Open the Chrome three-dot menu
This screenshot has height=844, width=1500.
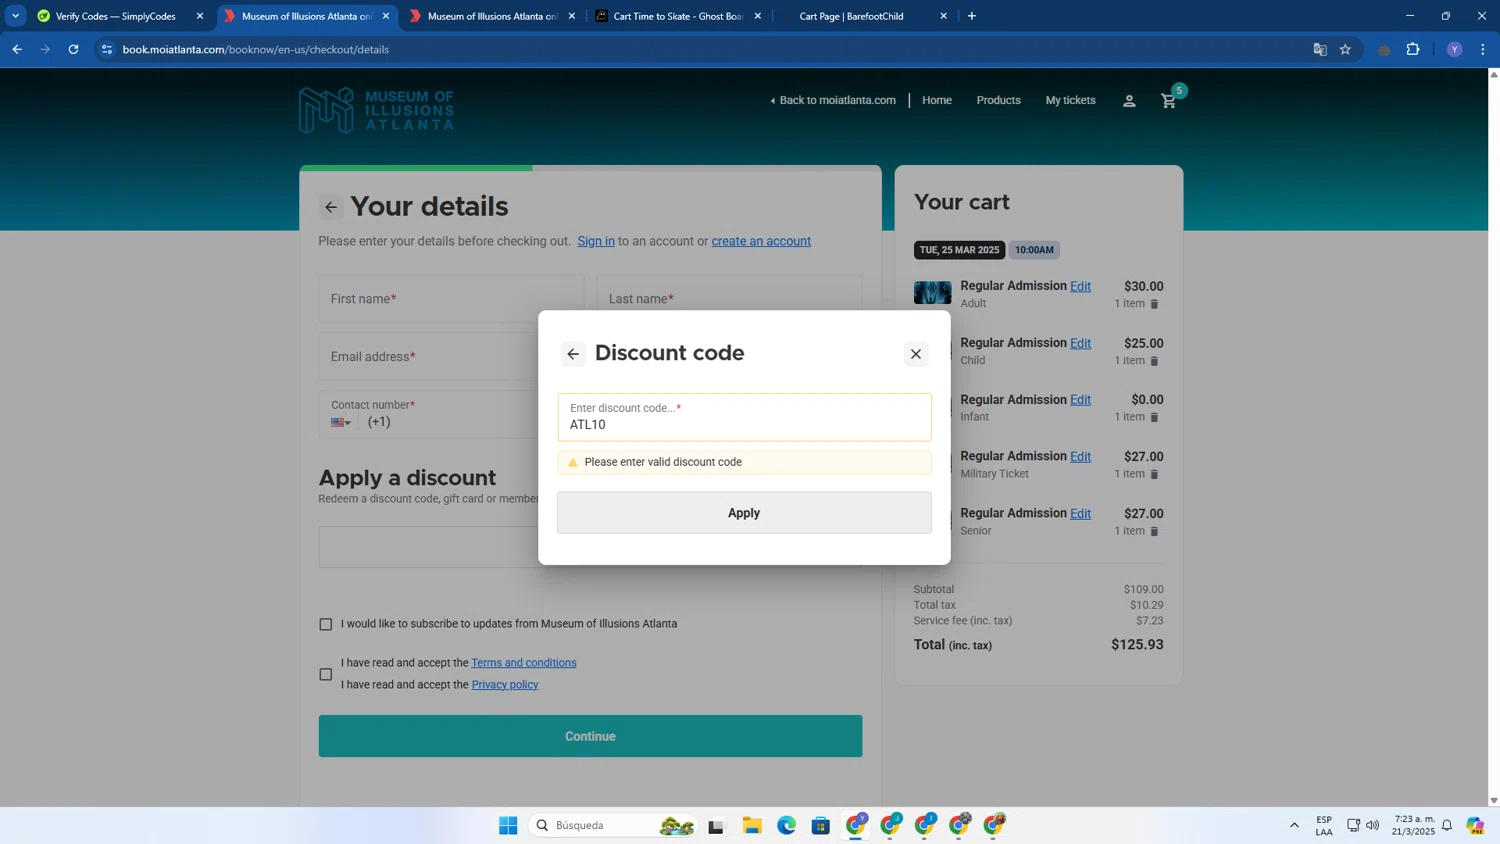(1483, 49)
